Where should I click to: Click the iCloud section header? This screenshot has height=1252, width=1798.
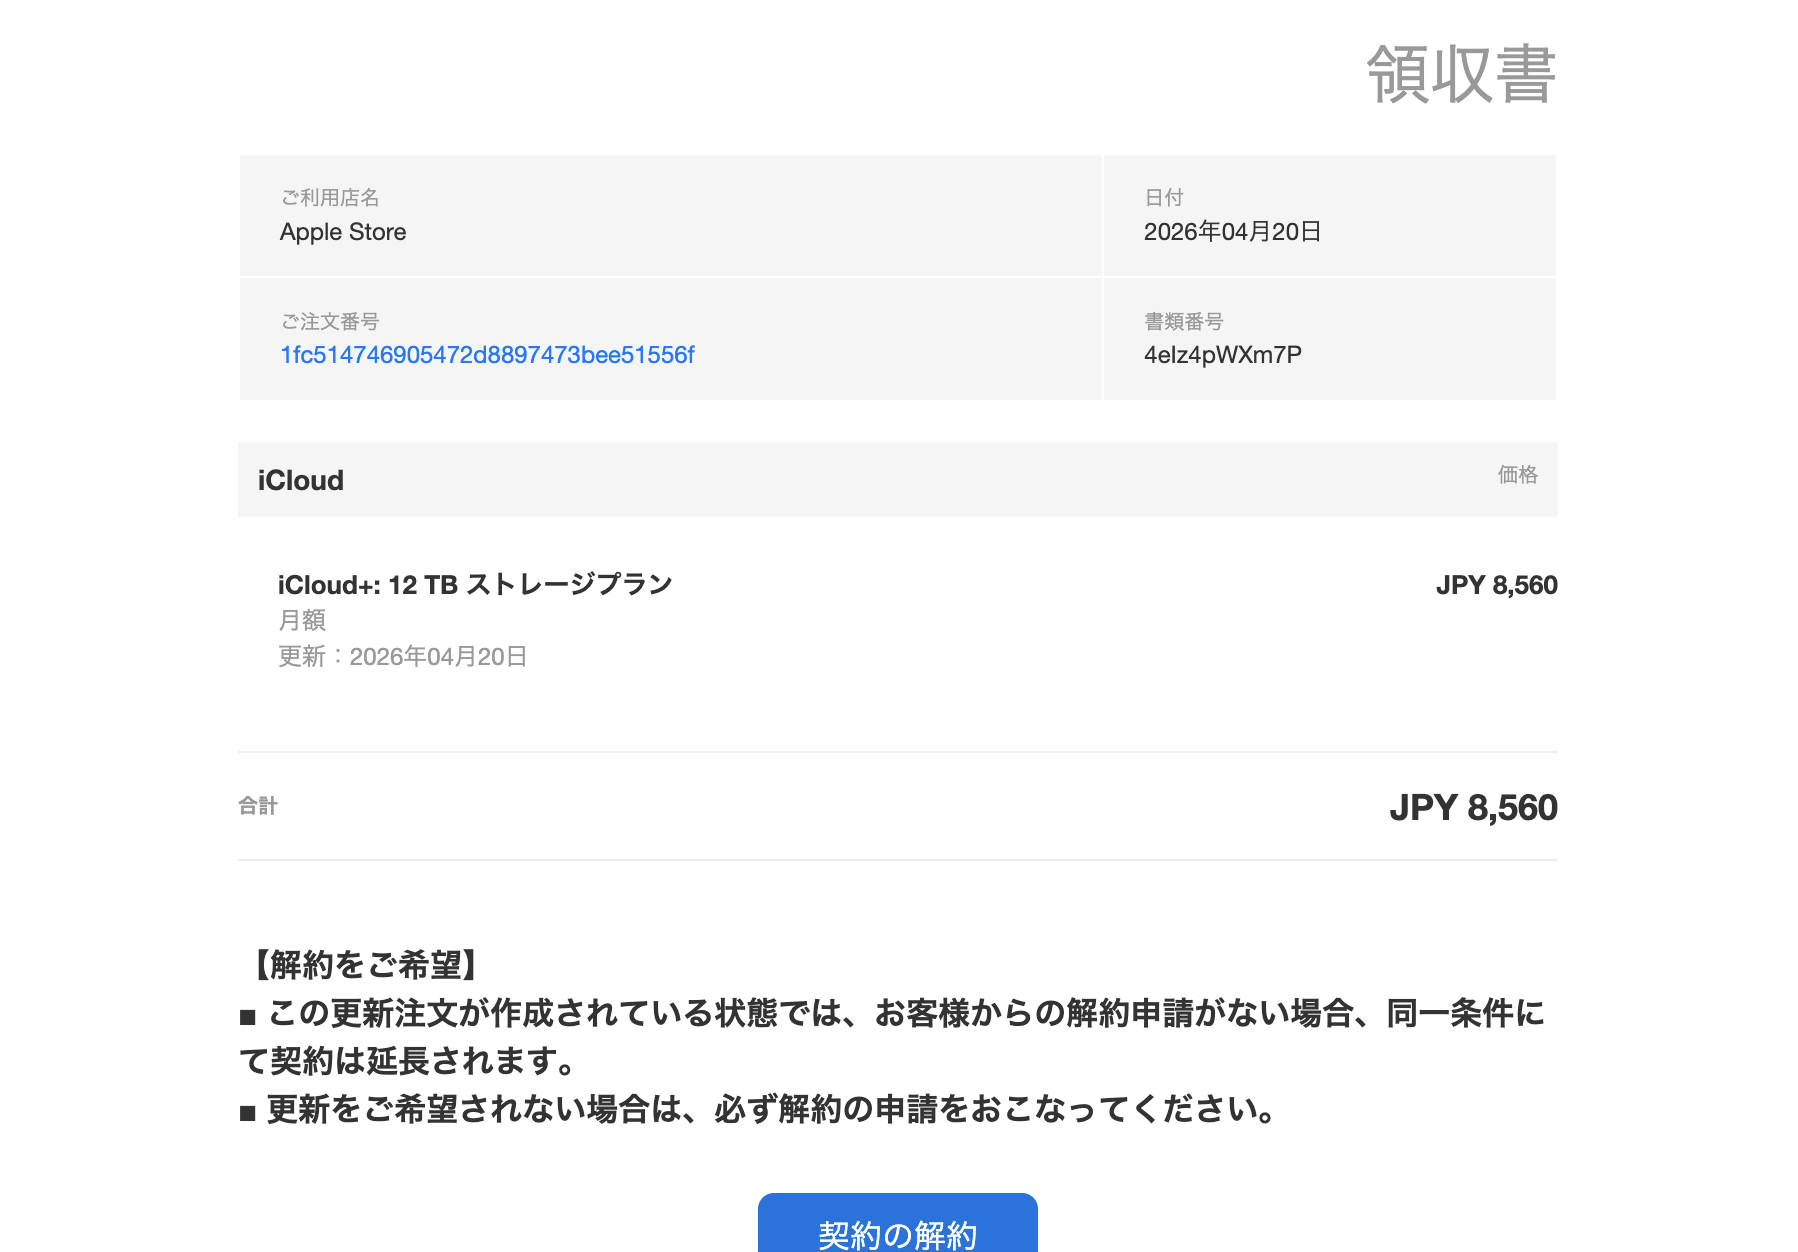point(301,480)
